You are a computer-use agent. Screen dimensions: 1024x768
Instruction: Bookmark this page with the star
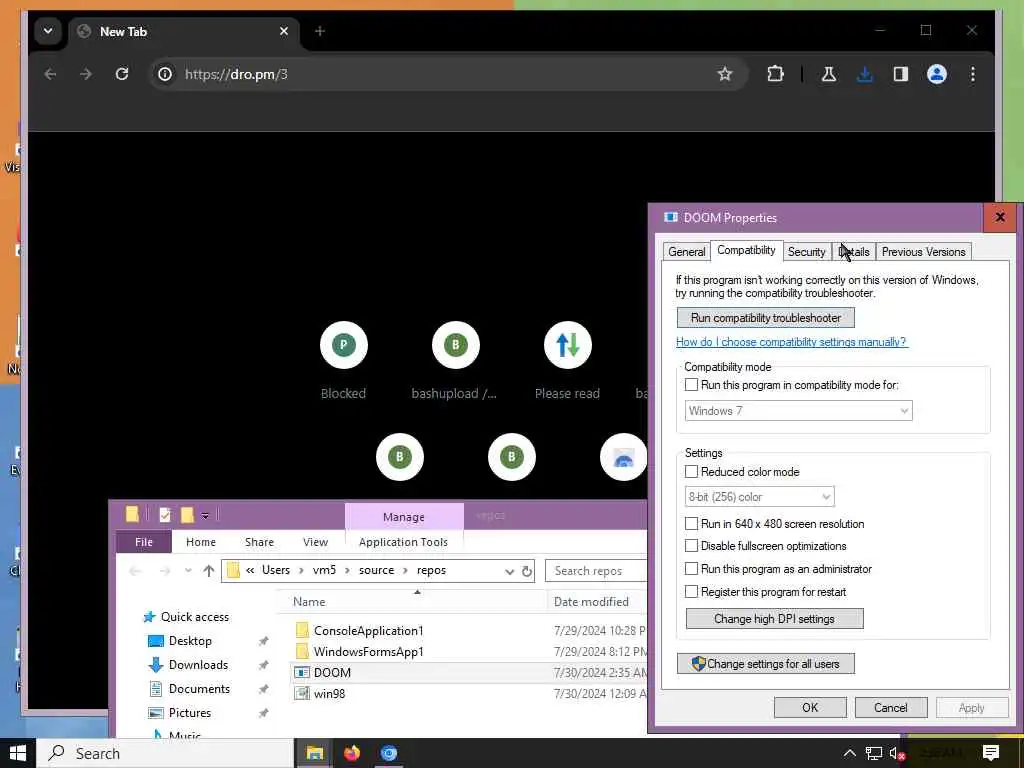[725, 74]
